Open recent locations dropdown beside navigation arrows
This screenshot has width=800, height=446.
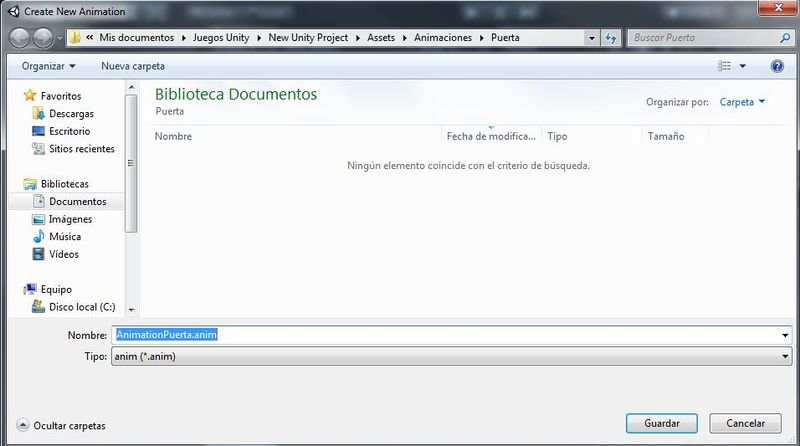60,38
